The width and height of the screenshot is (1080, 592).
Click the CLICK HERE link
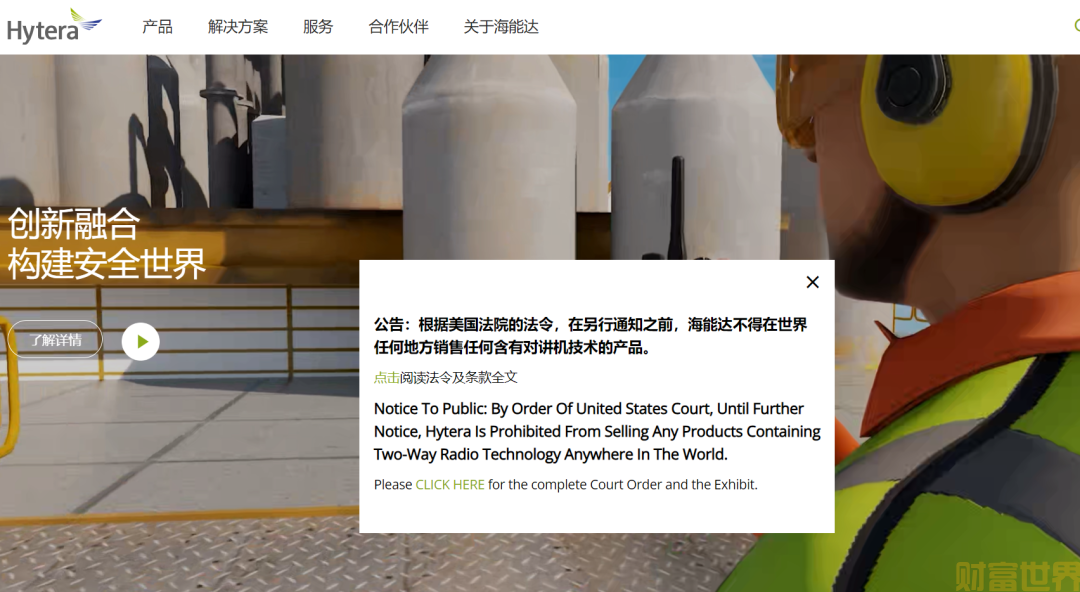tap(450, 484)
